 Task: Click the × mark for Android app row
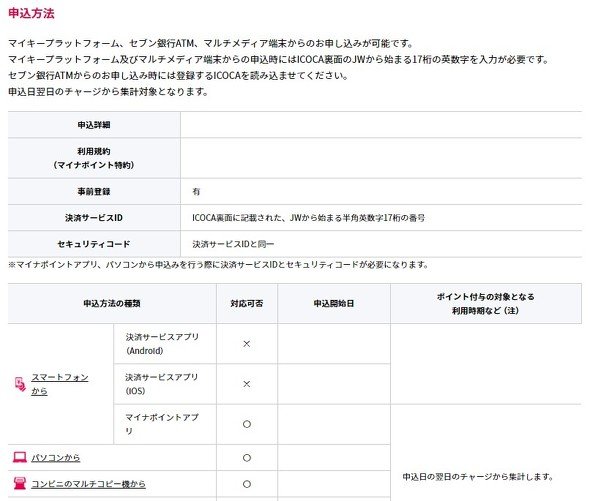click(x=246, y=344)
